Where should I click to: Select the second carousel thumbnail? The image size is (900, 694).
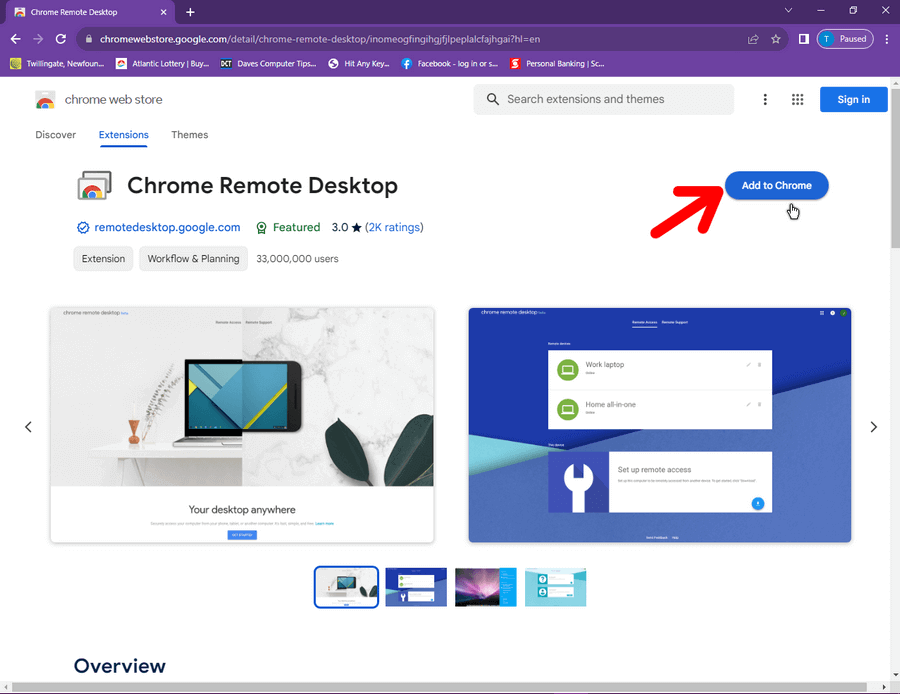coord(416,587)
